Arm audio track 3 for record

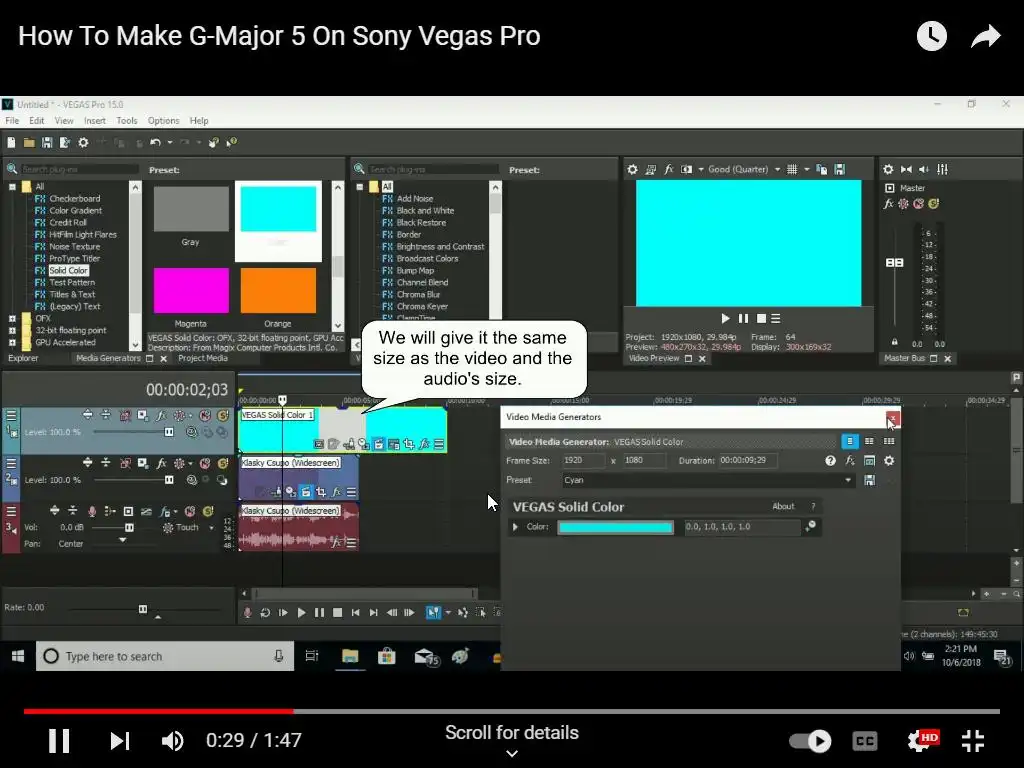click(91, 511)
